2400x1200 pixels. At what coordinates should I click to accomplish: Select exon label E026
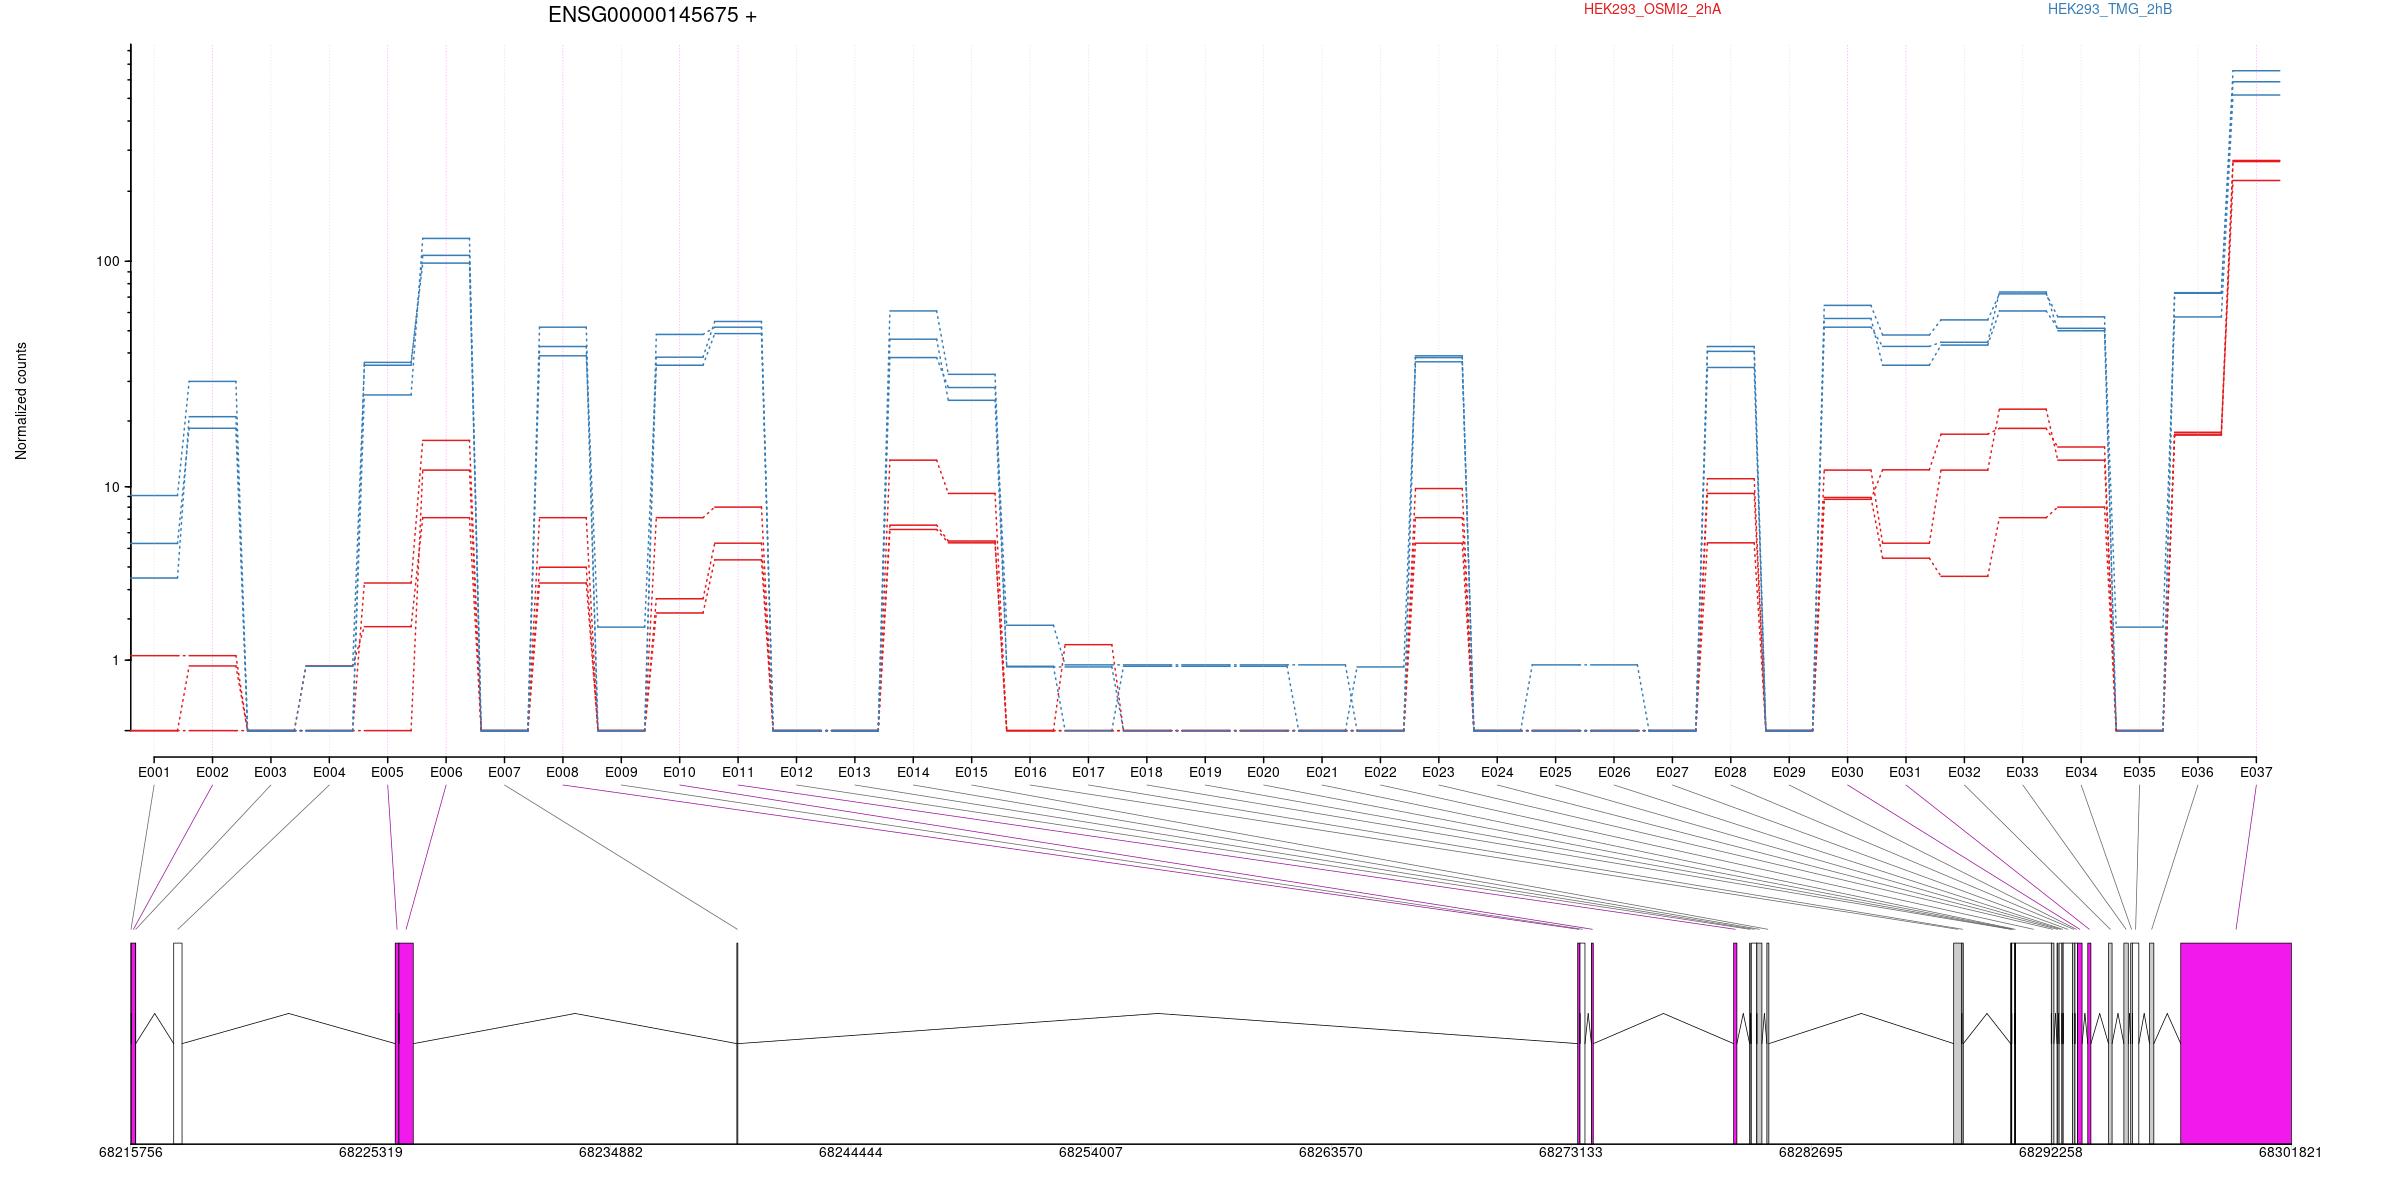point(1613,772)
